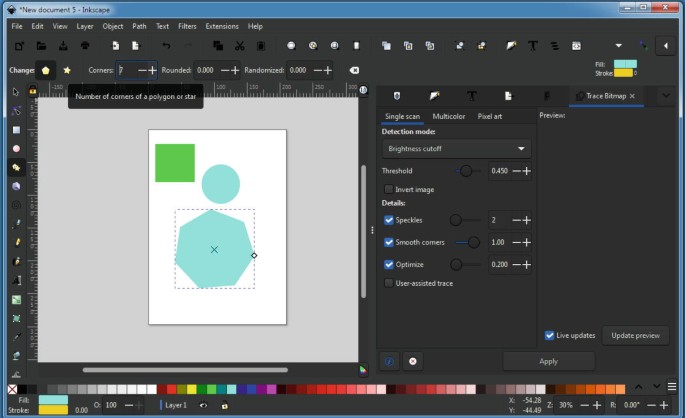Open Fill and Stroke dialog from toolbar
The image size is (685, 418).
[x=511, y=45]
